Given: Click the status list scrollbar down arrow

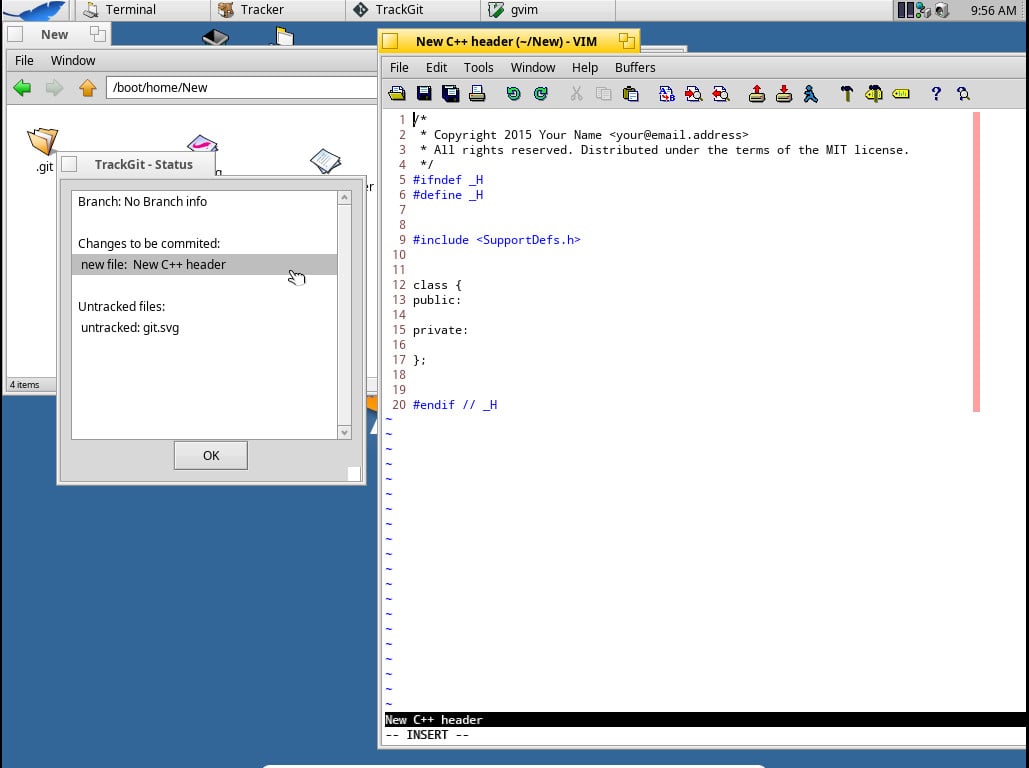Looking at the screenshot, I should [x=345, y=432].
